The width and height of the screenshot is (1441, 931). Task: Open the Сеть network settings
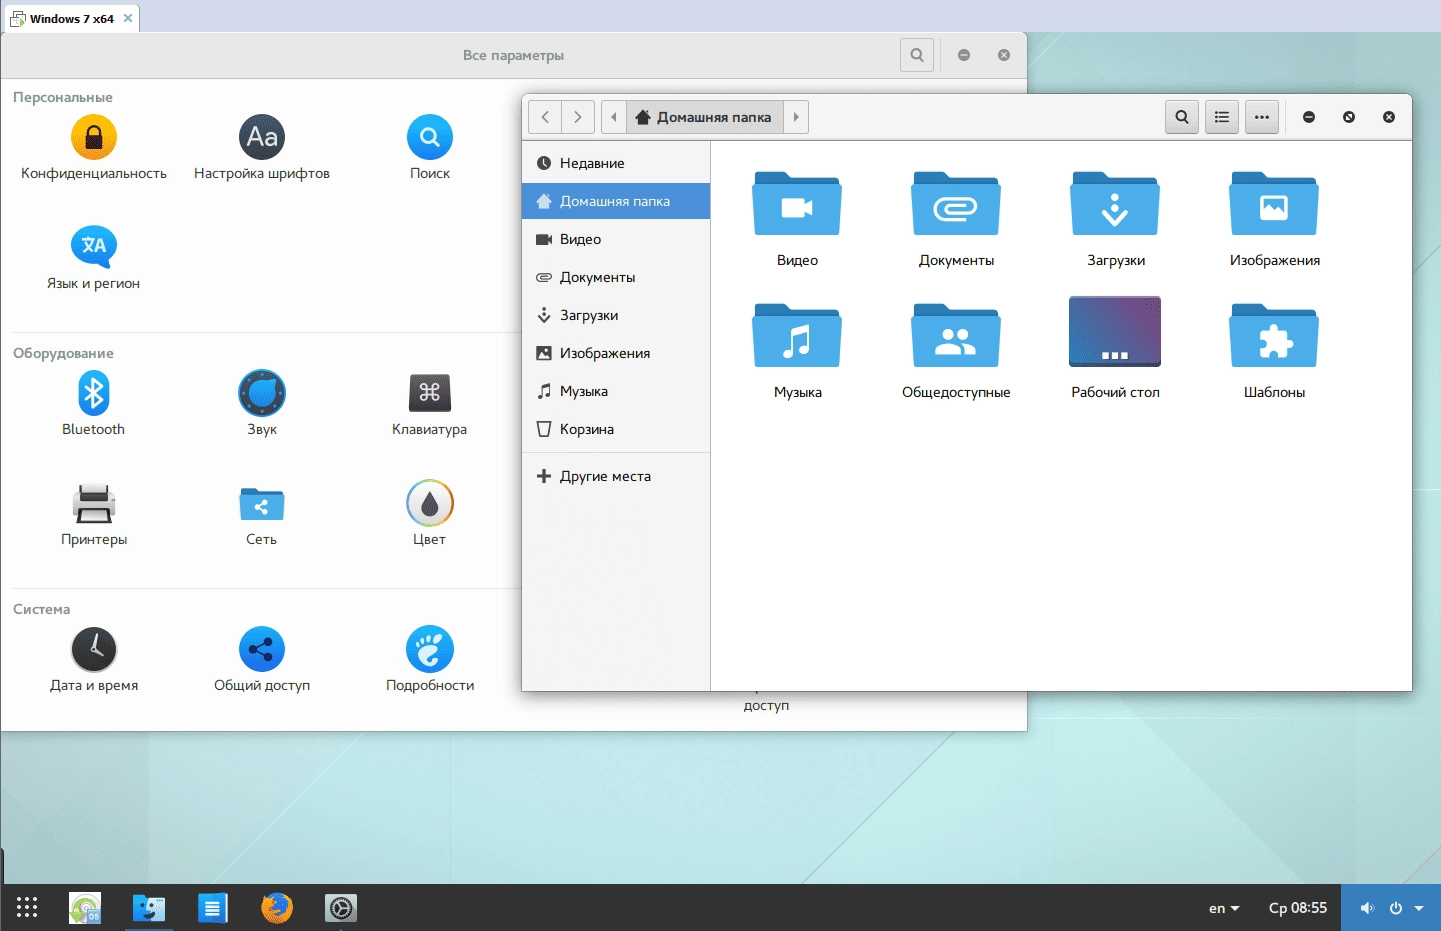(262, 514)
